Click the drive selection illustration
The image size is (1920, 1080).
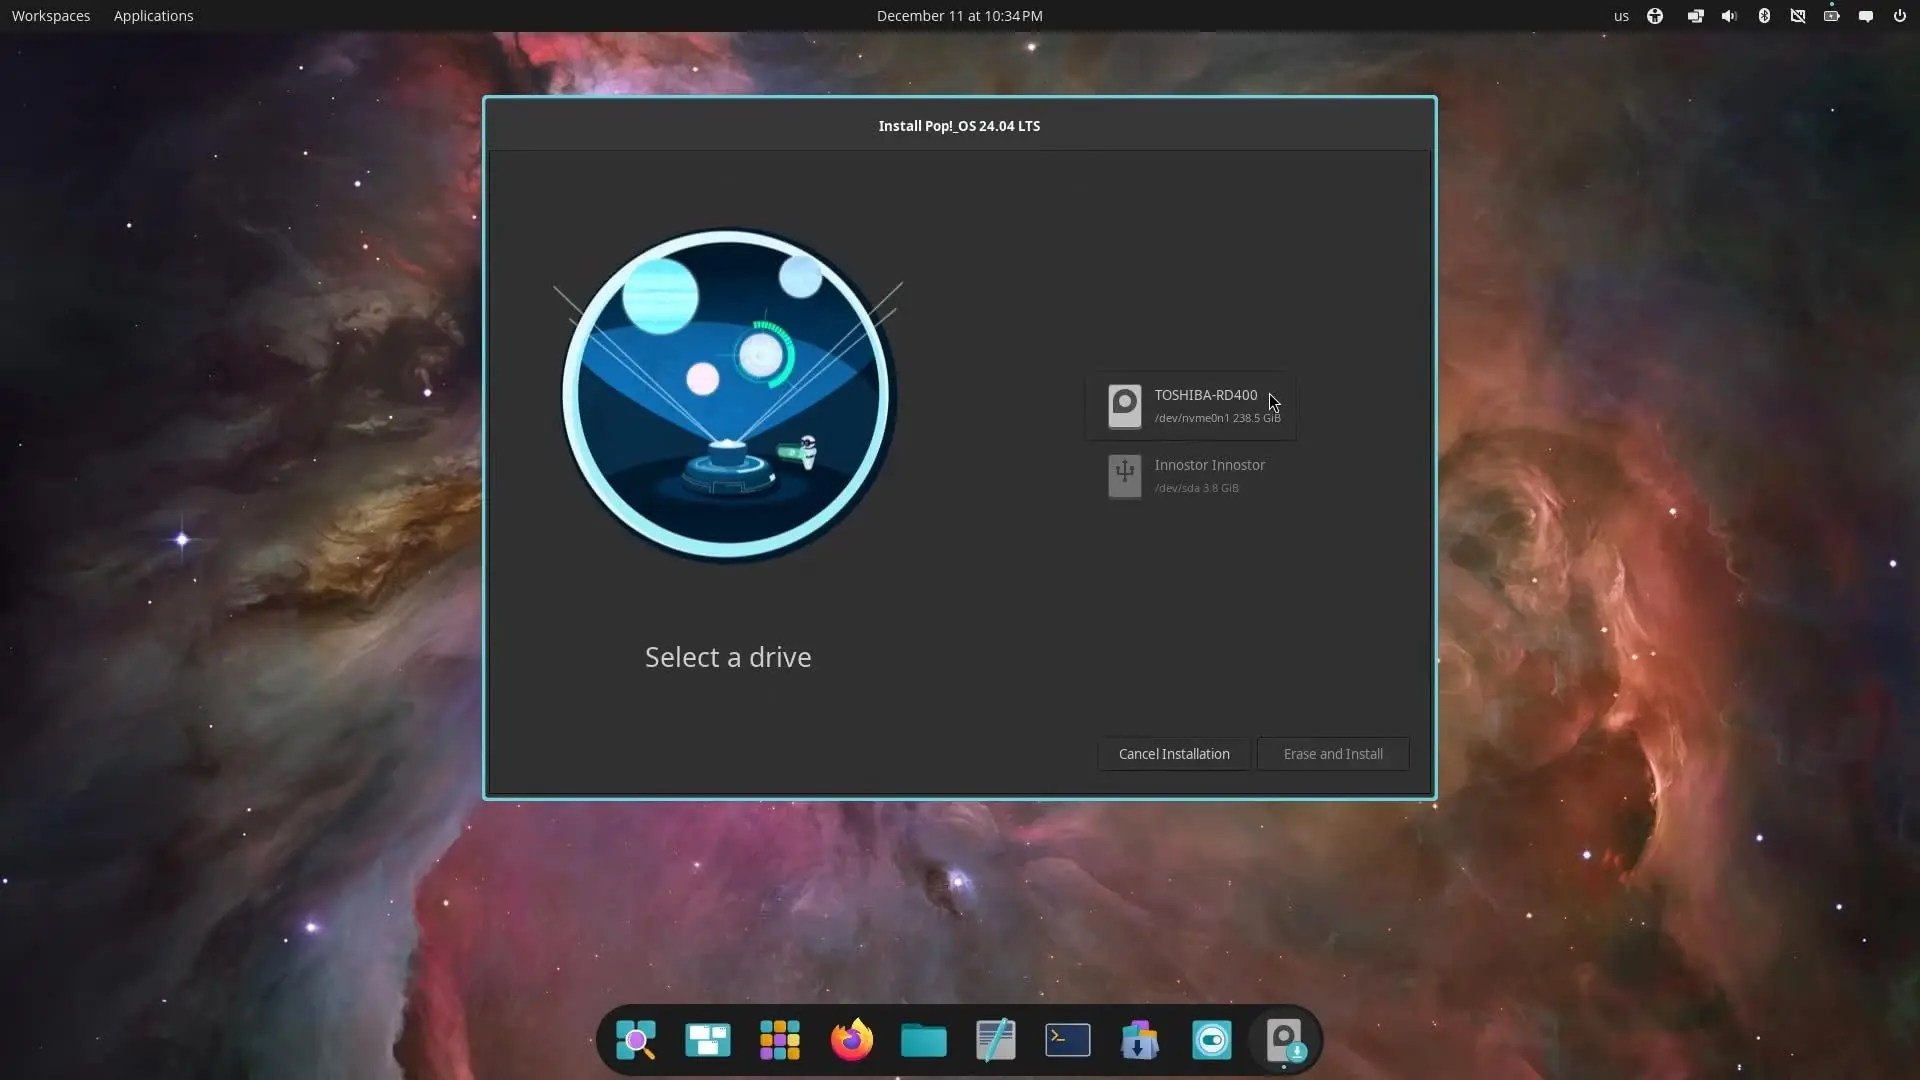(728, 394)
